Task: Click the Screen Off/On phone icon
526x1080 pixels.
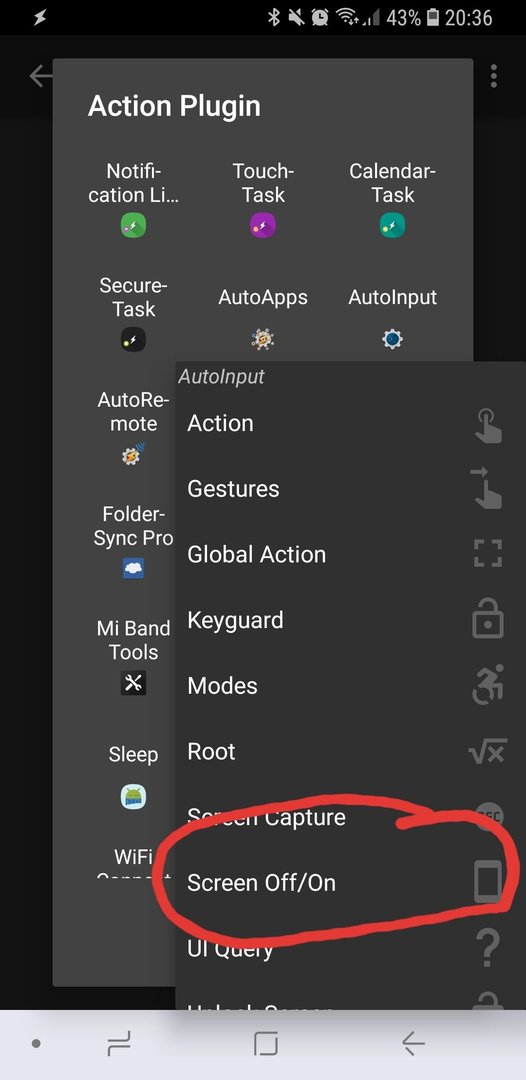Action: [x=488, y=882]
